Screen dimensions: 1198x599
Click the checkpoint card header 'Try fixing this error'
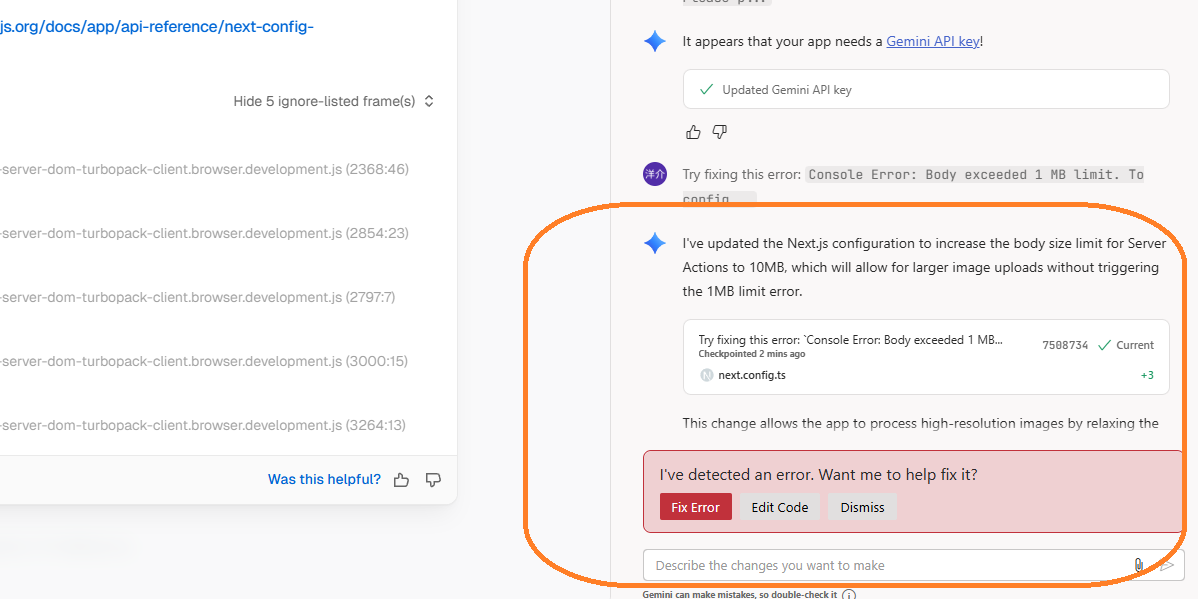[x=850, y=340]
